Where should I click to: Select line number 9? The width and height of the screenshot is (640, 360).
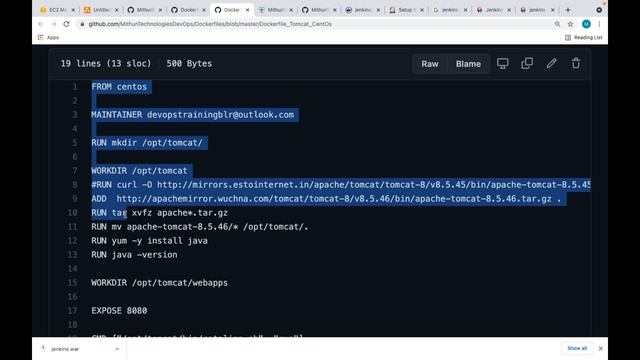click(x=75, y=199)
